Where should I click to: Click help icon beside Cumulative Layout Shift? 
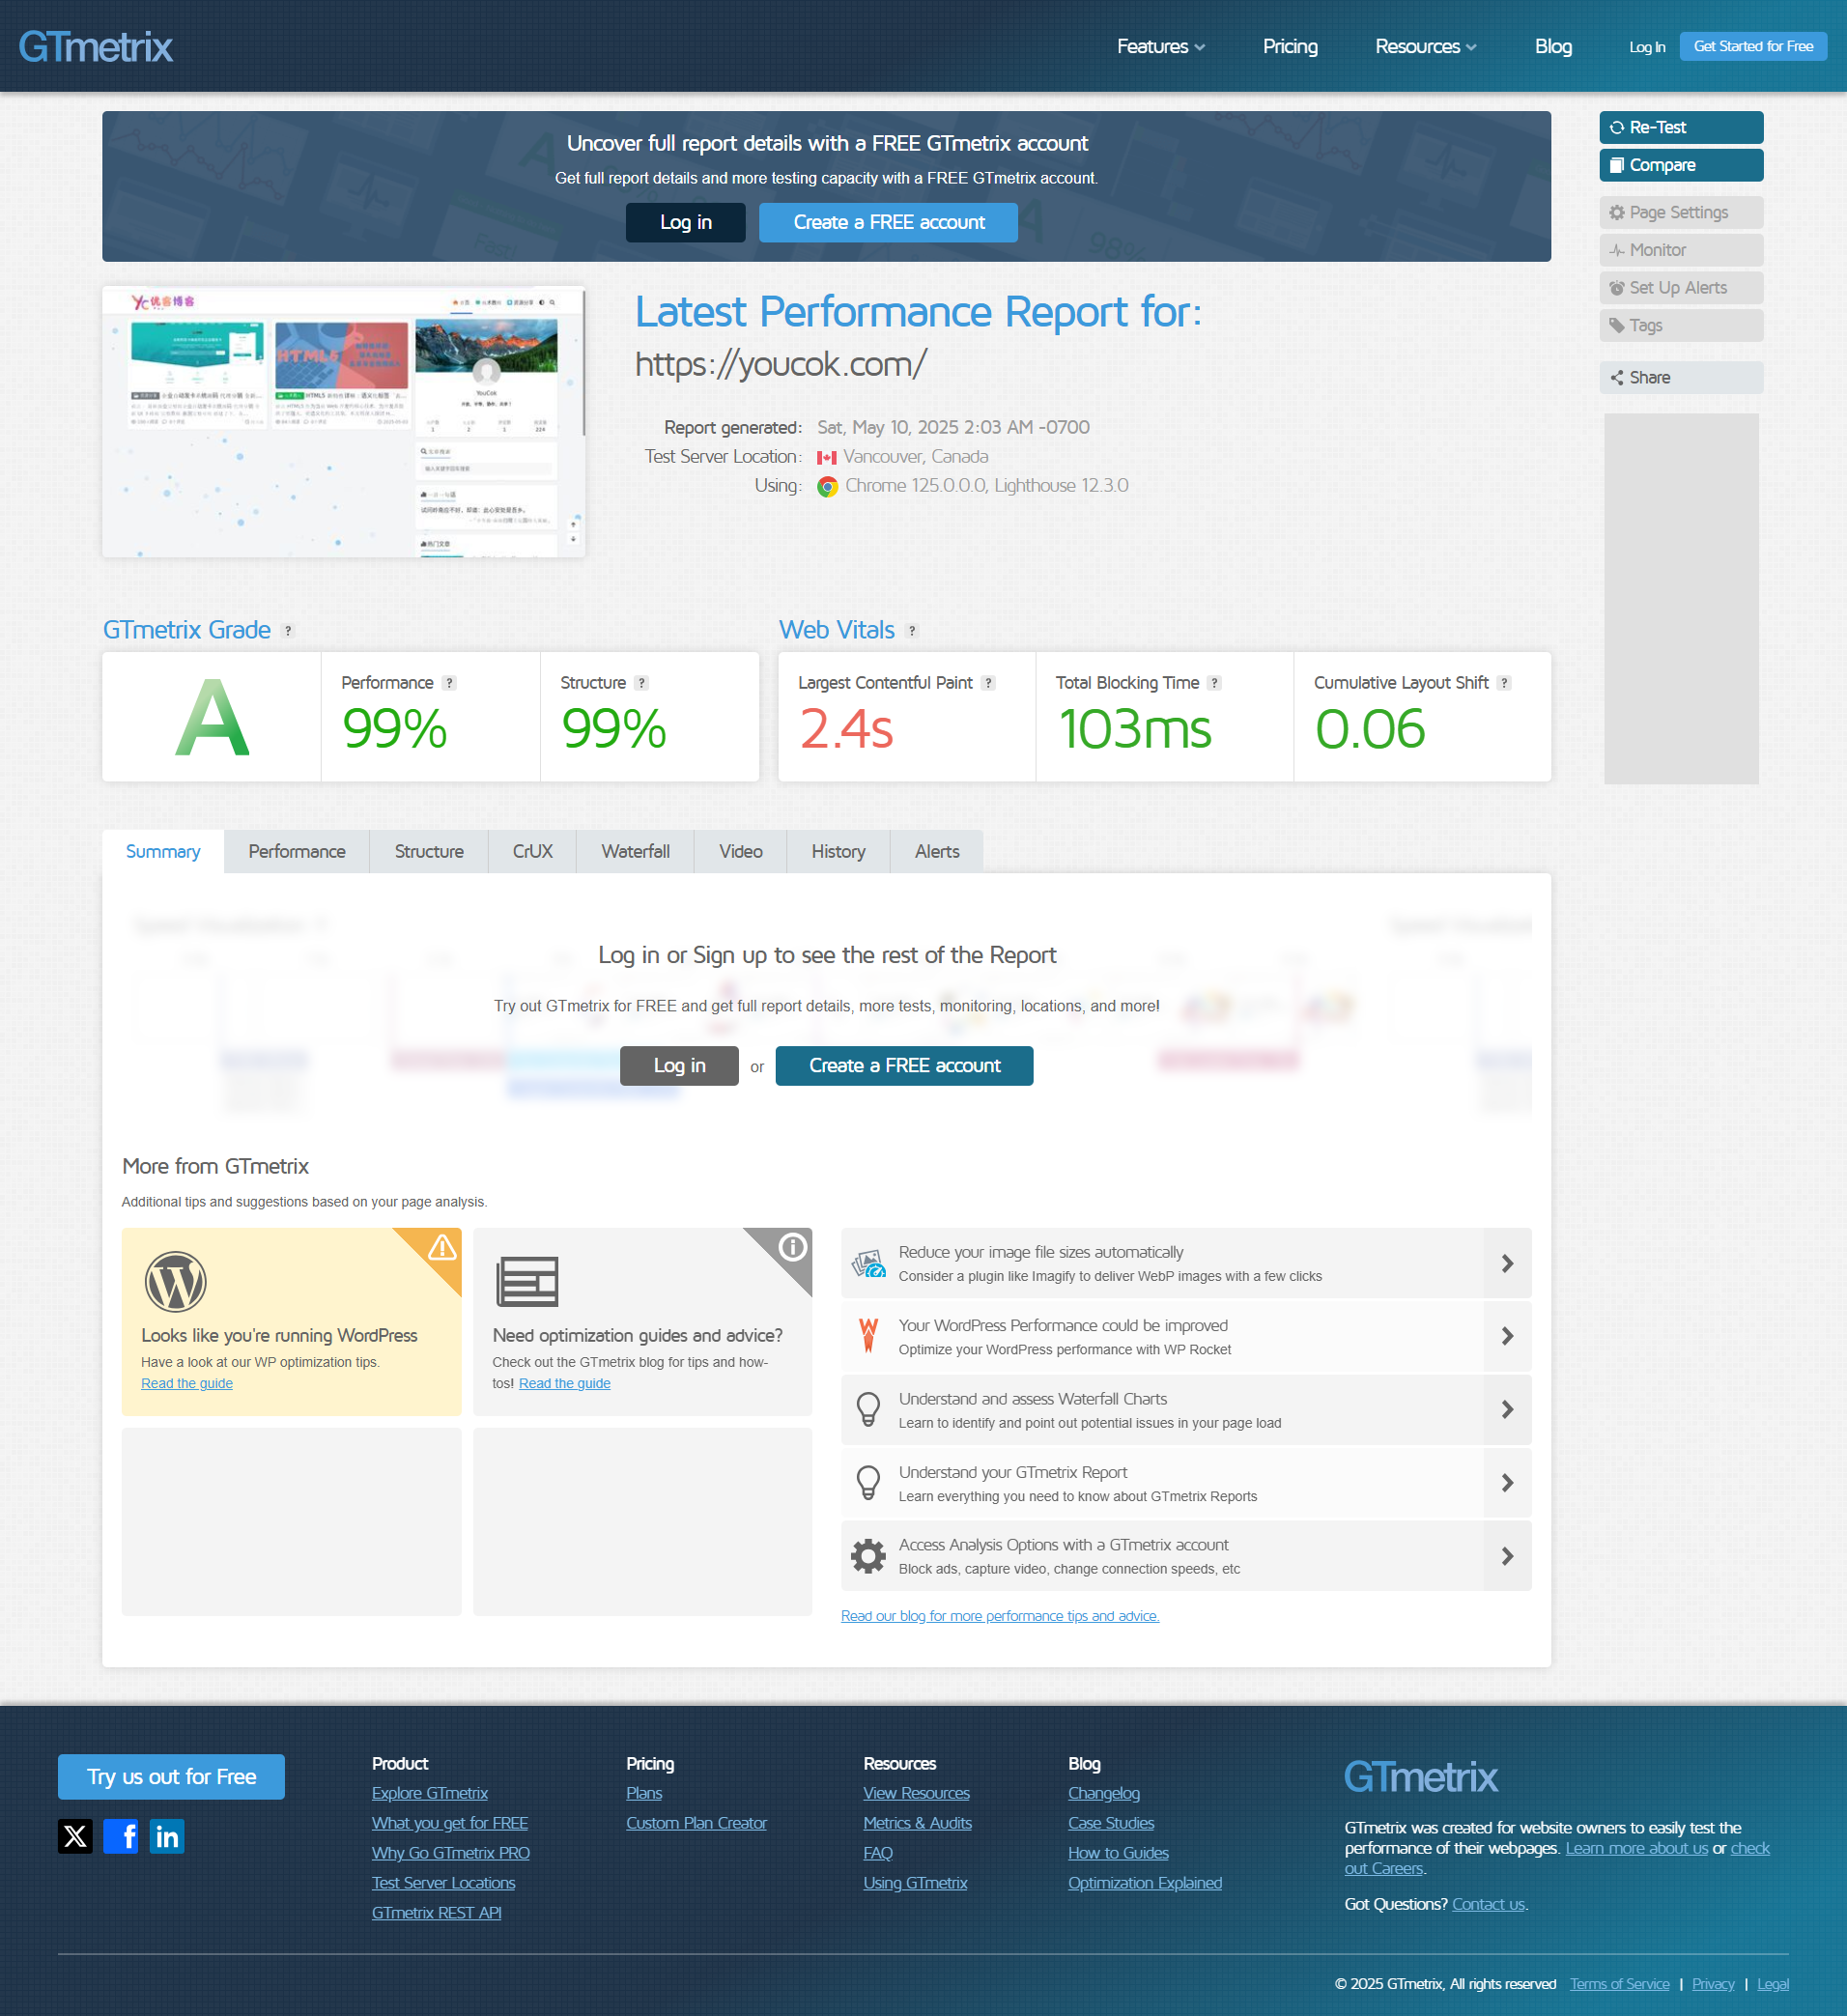point(1504,683)
